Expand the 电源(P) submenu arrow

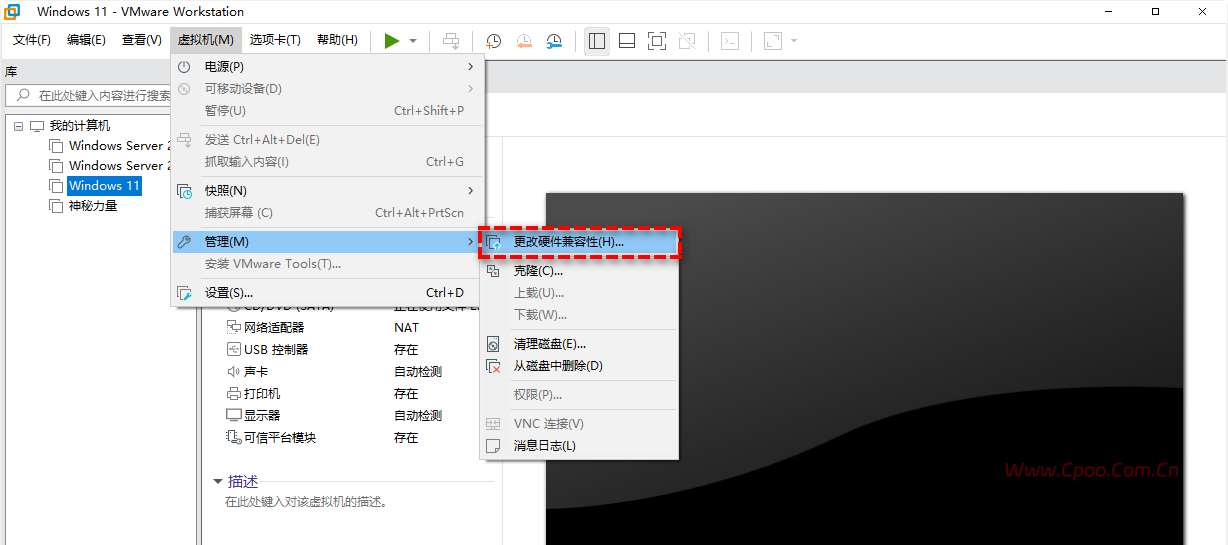click(470, 67)
